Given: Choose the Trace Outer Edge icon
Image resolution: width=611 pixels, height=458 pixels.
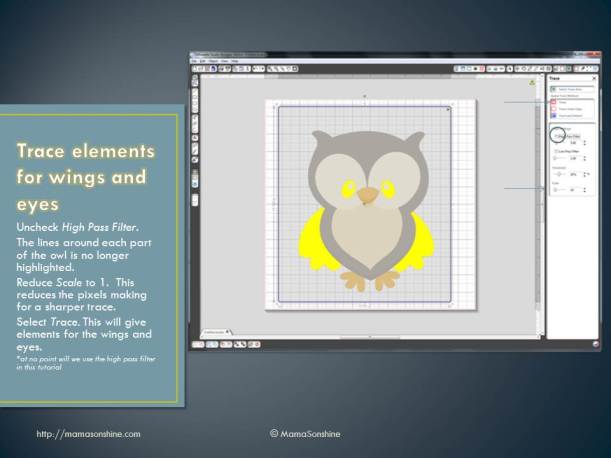Looking at the screenshot, I should click(x=553, y=109).
